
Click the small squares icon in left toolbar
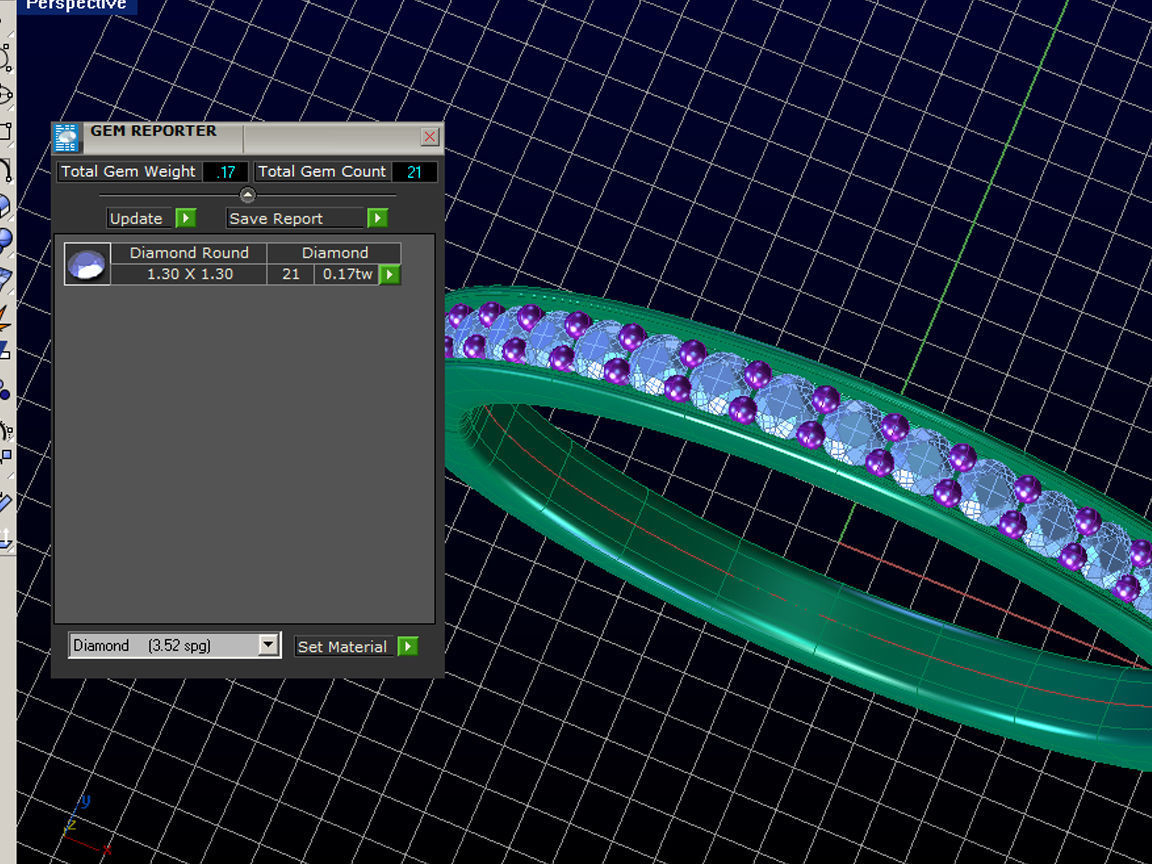[x=6, y=456]
